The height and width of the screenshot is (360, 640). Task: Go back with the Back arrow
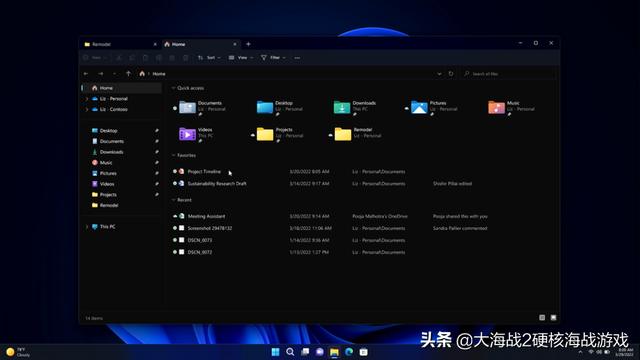pos(86,74)
